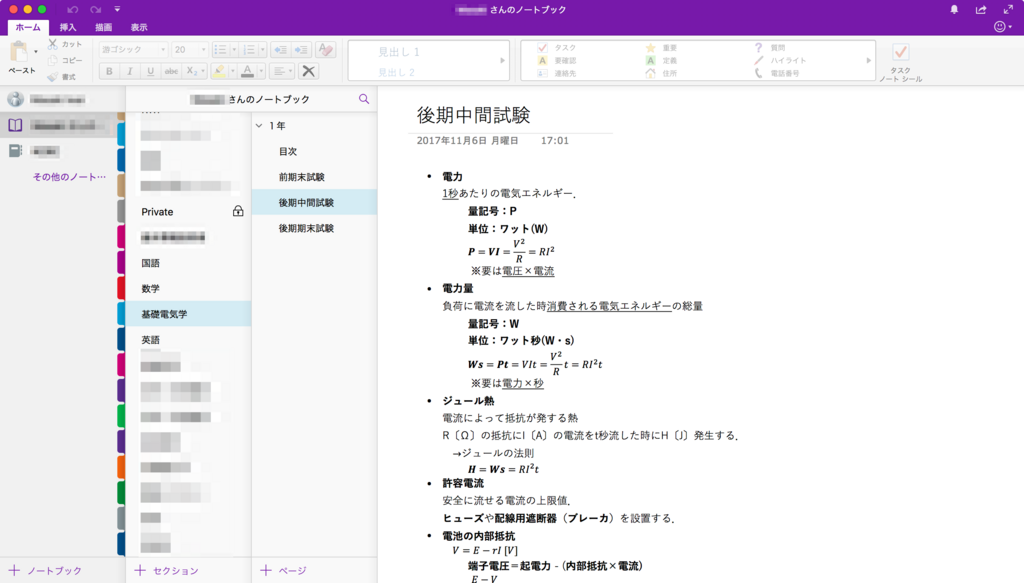Image resolution: width=1024 pixels, height=583 pixels.
Task: Open the subscript options dropdown arrow
Action: click(203, 71)
